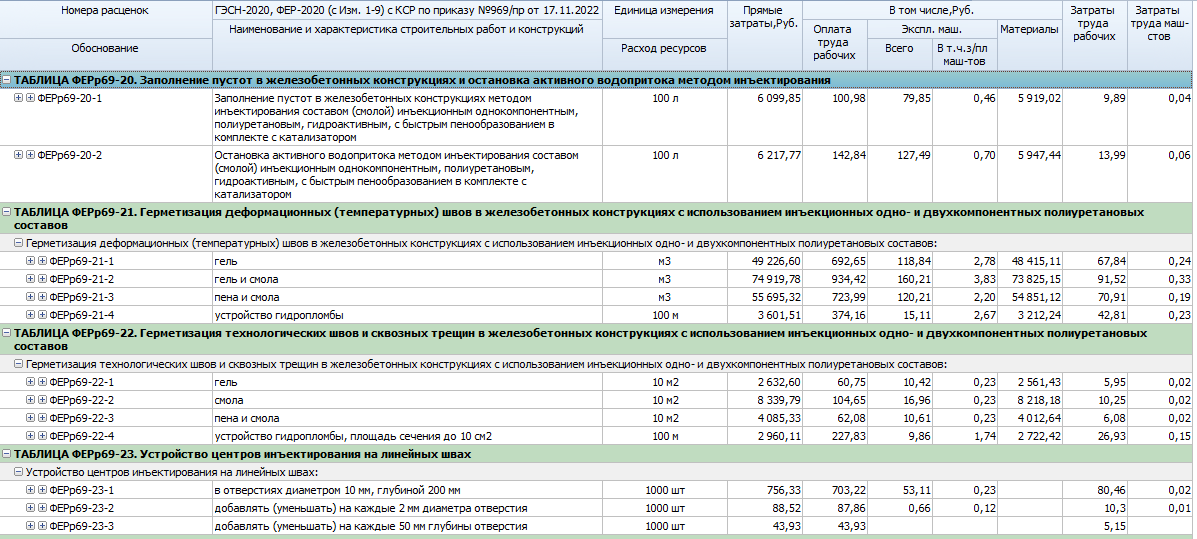This screenshot has height=539, width=1197.
Task: Expand the leftmost plus box of ФЕРр69-20-1
Action: point(18,98)
